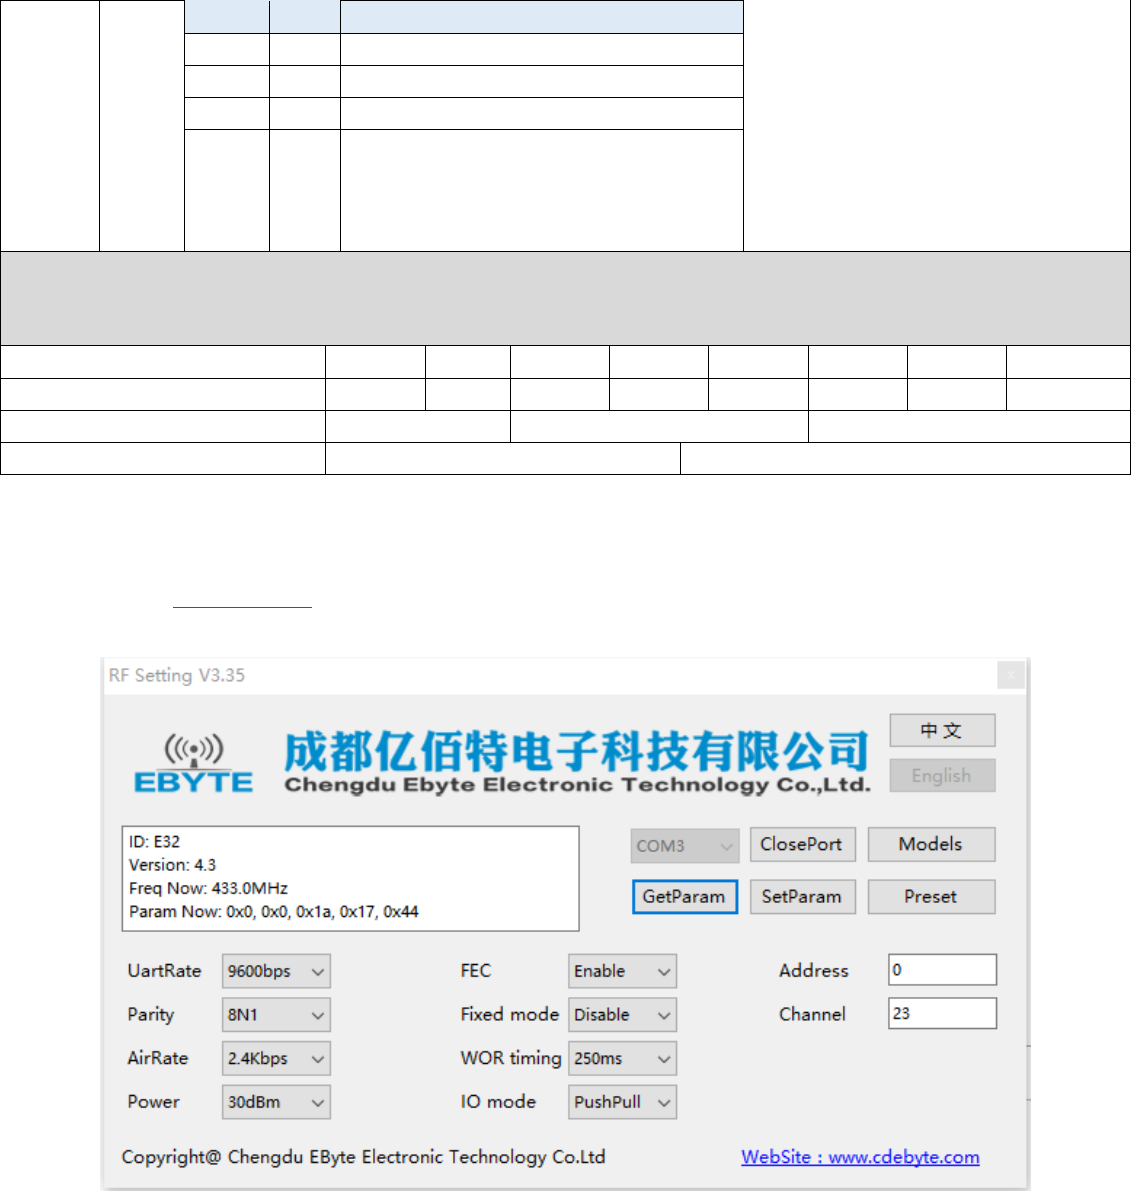The width and height of the screenshot is (1131, 1191).
Task: Open the WOR timing 250ms dropdown
Action: tap(622, 1059)
